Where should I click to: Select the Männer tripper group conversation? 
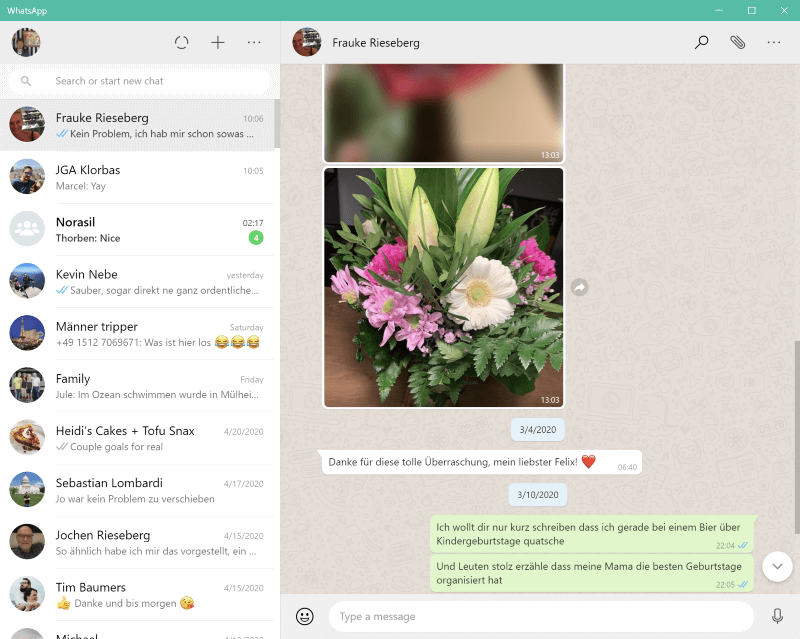pos(140,333)
